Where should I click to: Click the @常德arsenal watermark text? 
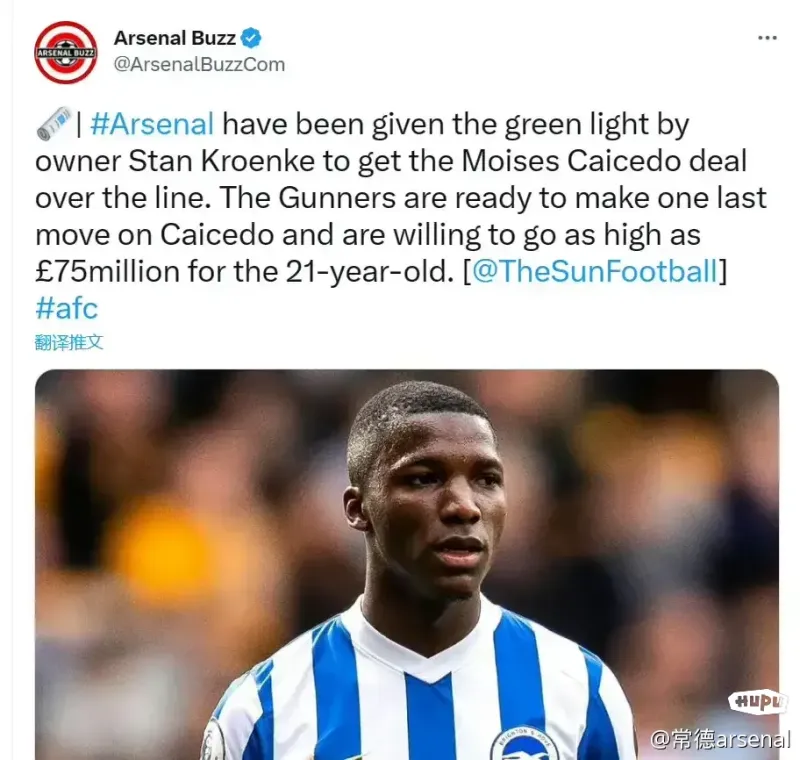tap(720, 740)
